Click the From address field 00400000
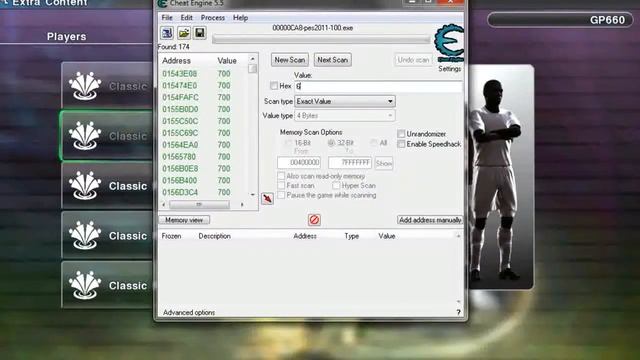 coord(299,162)
